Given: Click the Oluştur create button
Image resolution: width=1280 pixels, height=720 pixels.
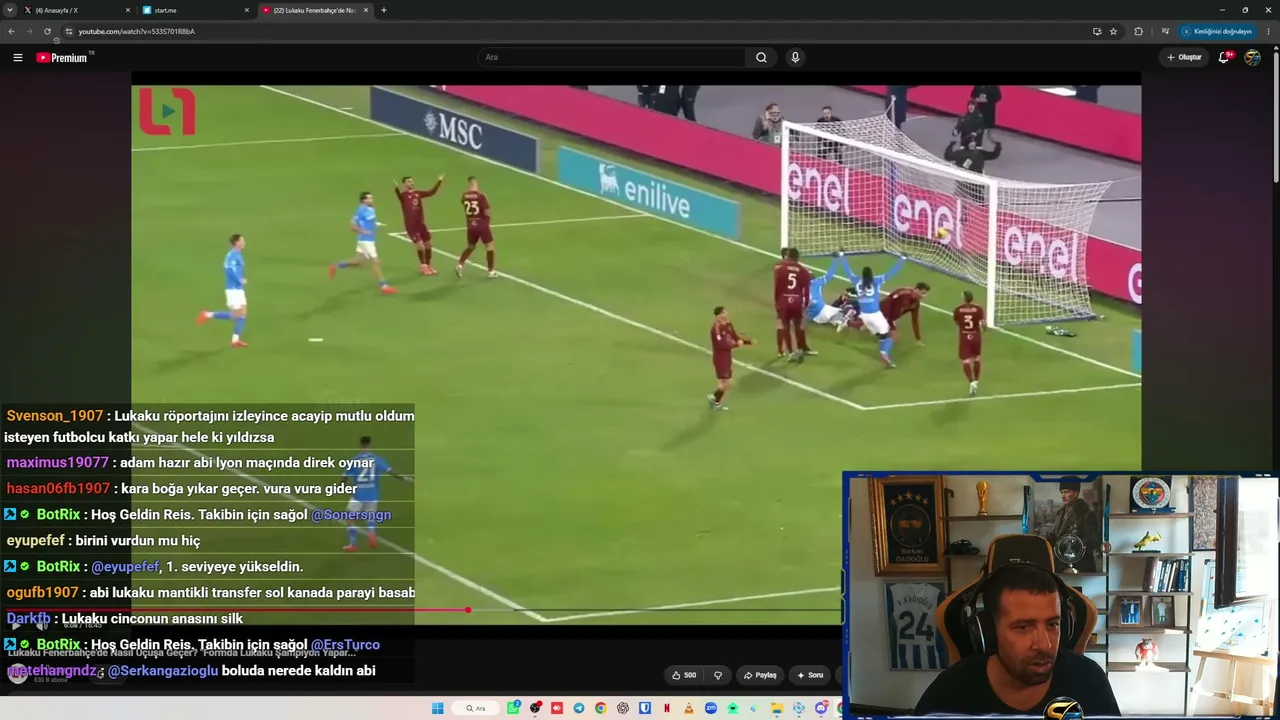Looking at the screenshot, I should pyautogui.click(x=1184, y=57).
